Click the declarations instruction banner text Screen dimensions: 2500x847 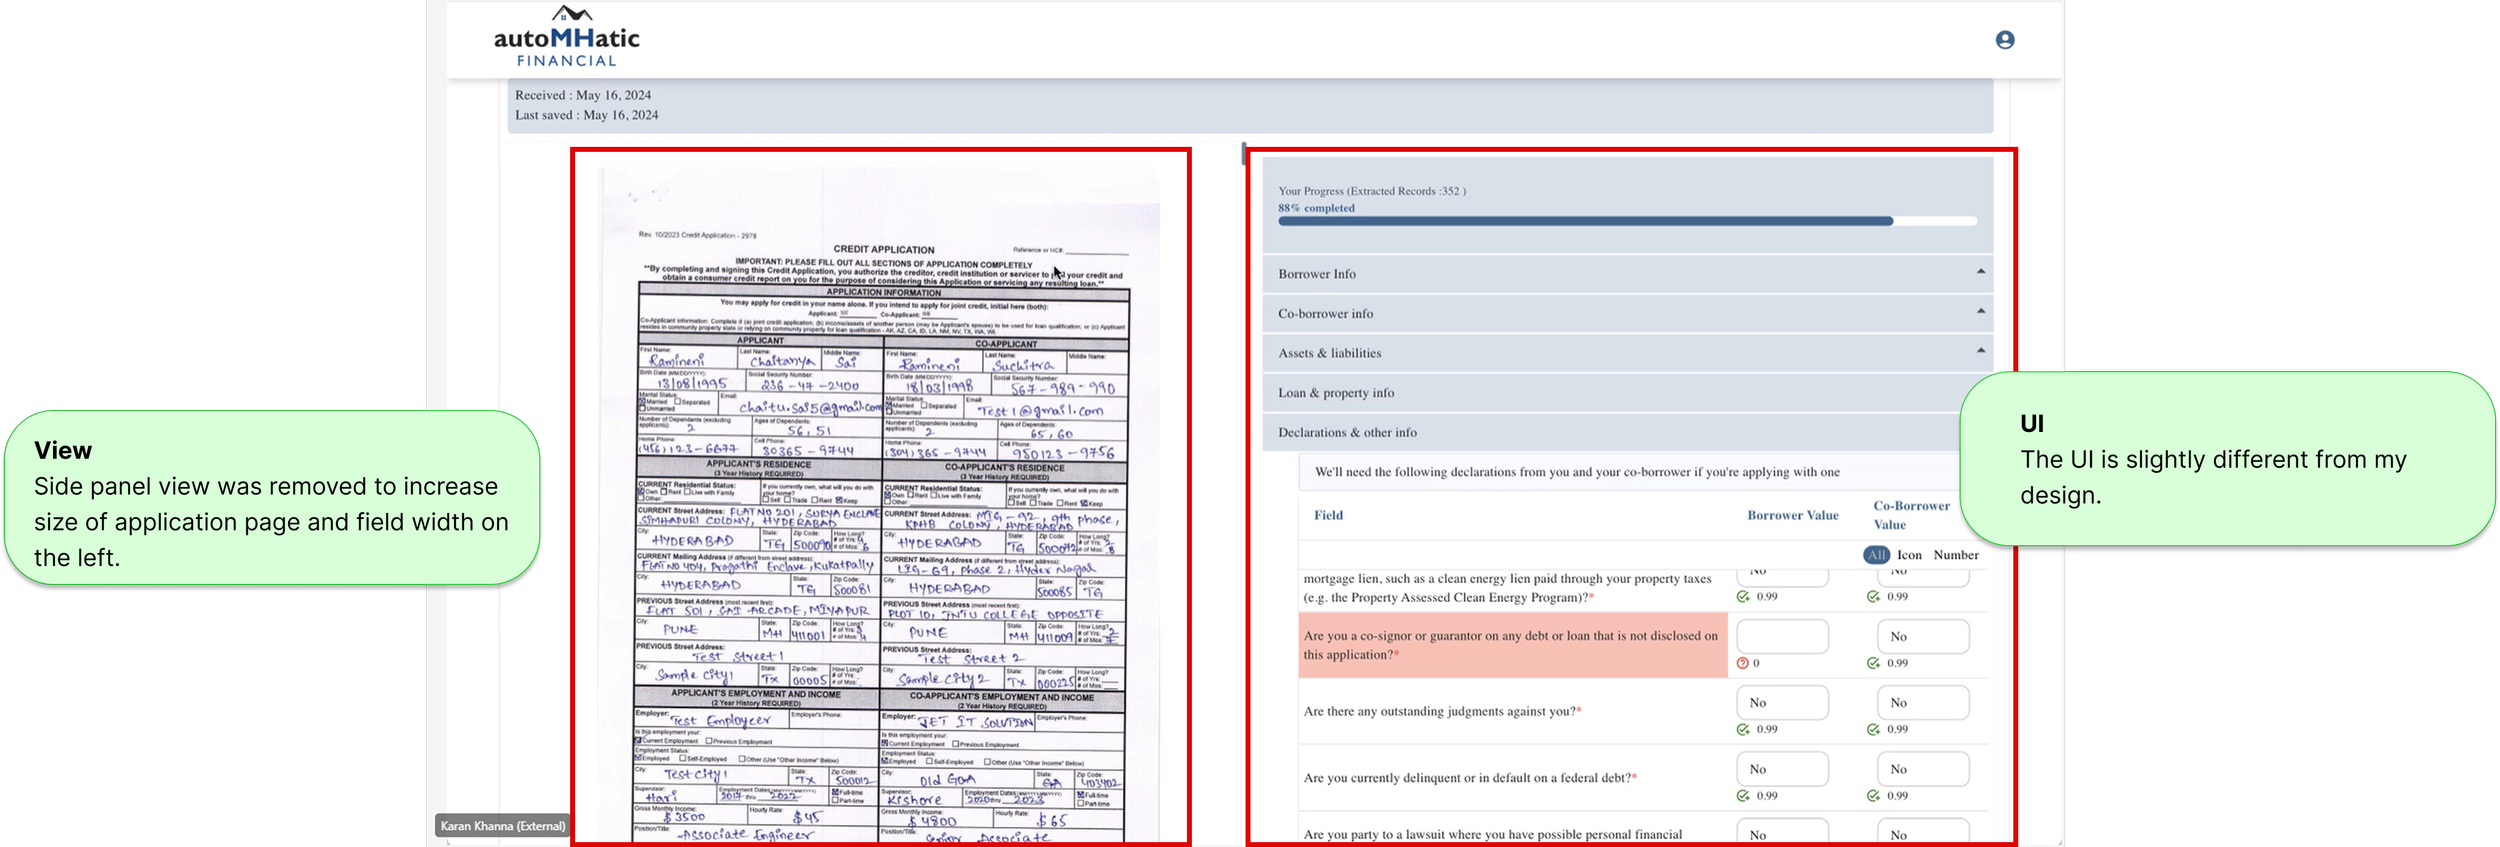point(1577,472)
